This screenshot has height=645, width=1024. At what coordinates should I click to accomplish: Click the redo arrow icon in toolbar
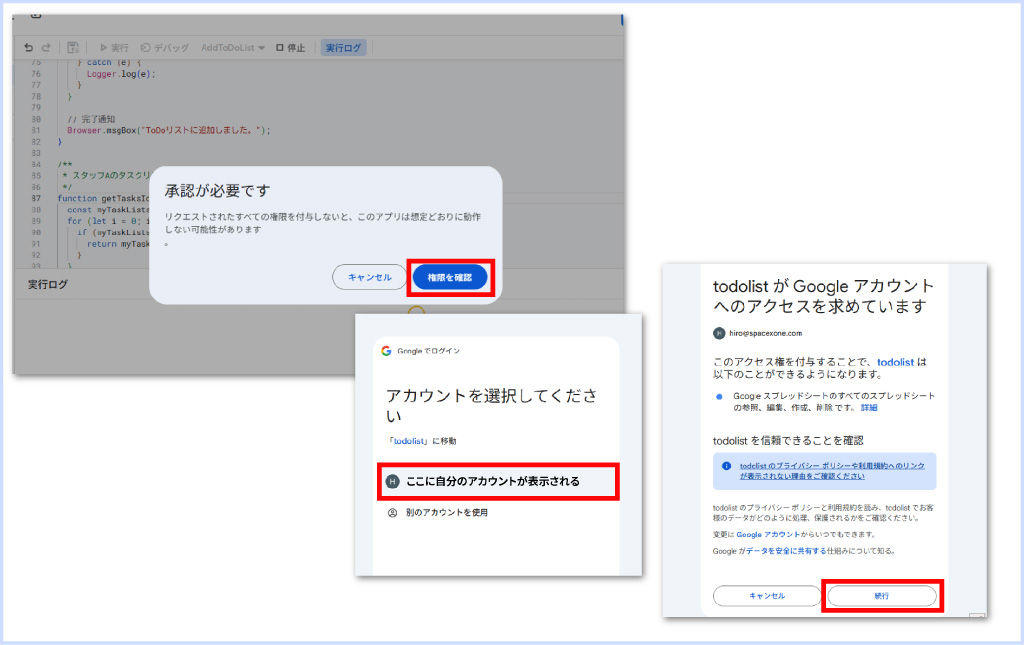point(46,47)
